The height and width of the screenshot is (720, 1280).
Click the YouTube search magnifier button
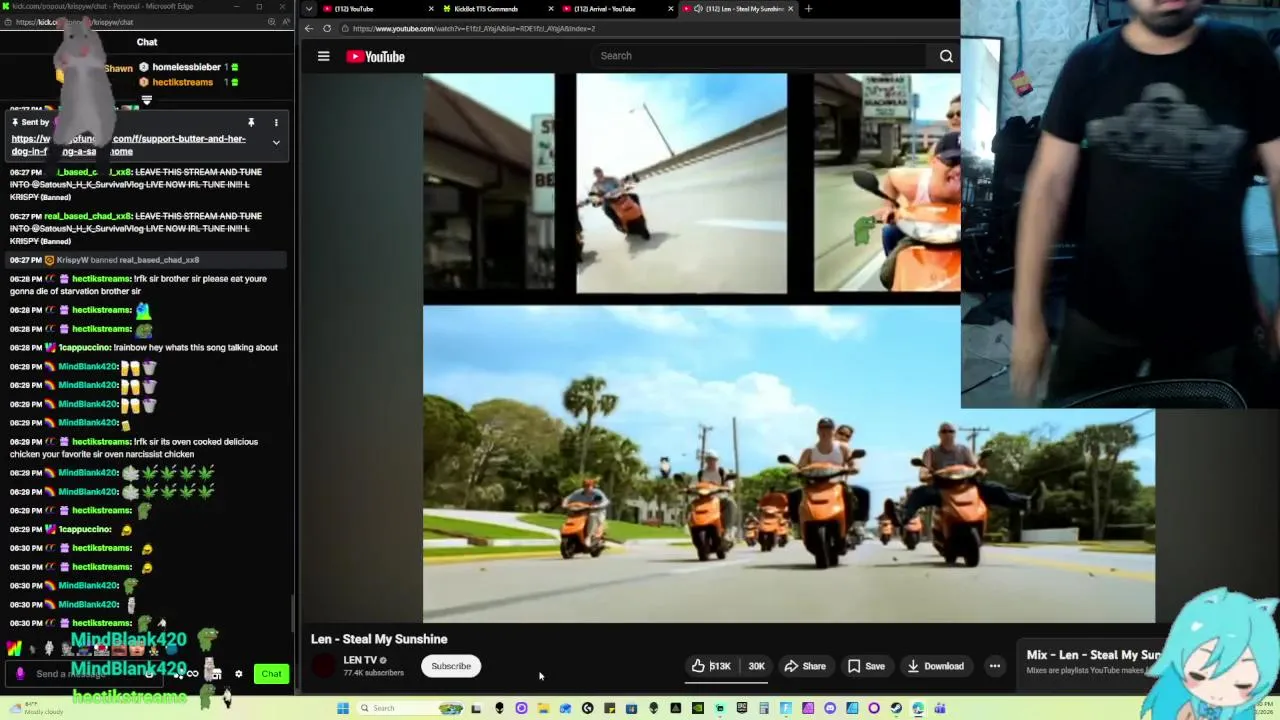[946, 56]
